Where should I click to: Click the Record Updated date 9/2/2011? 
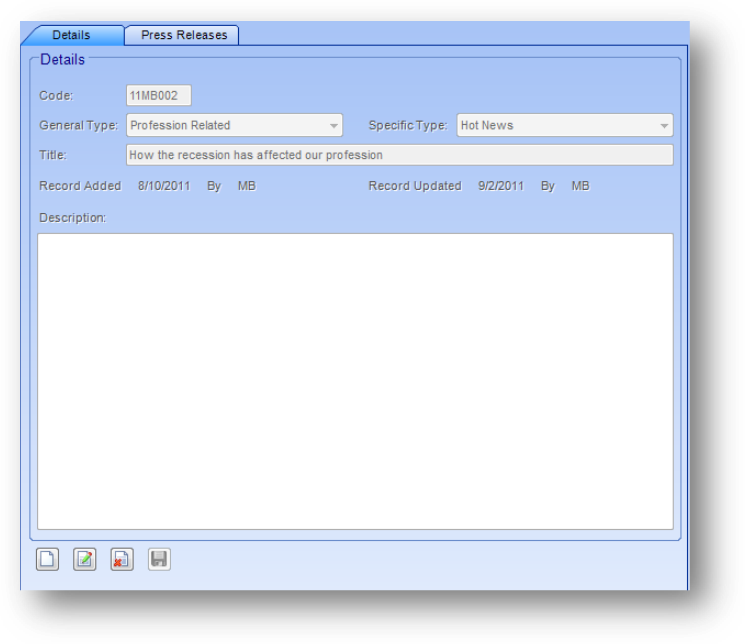tap(501, 186)
